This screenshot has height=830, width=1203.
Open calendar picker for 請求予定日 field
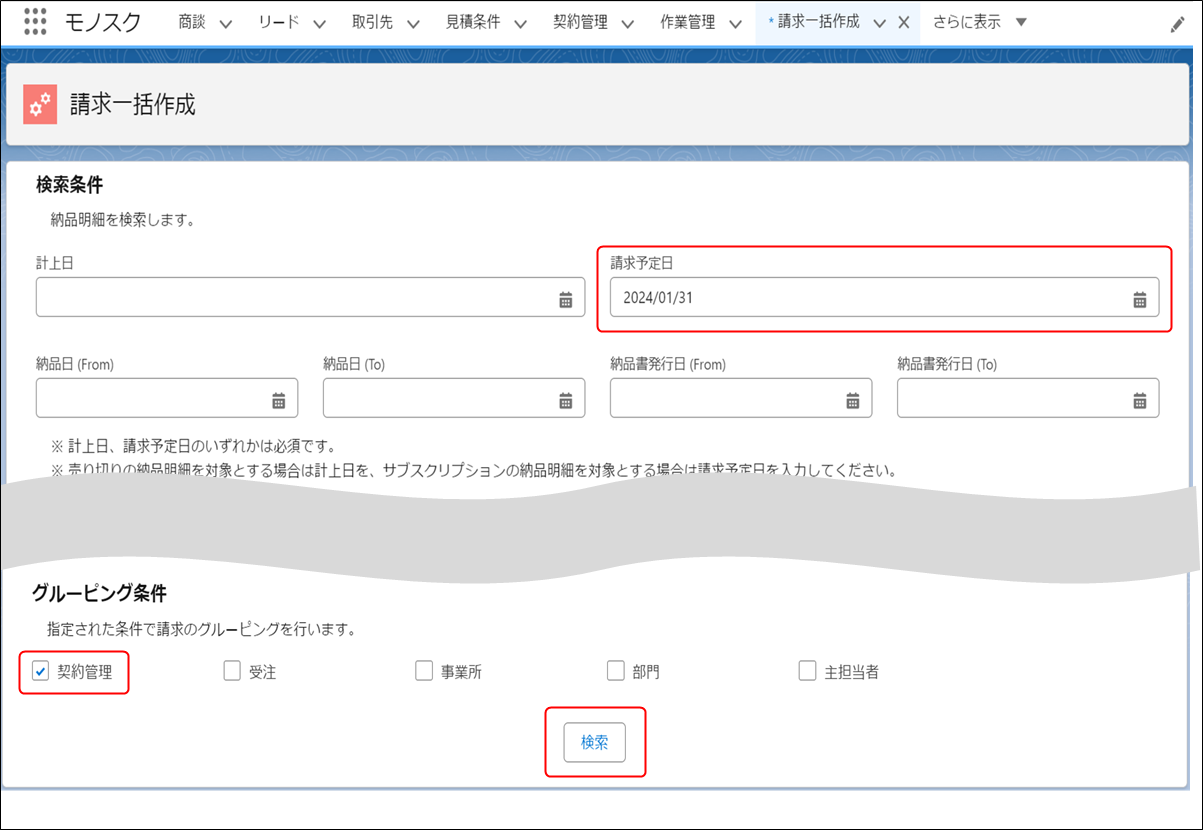[1139, 299]
